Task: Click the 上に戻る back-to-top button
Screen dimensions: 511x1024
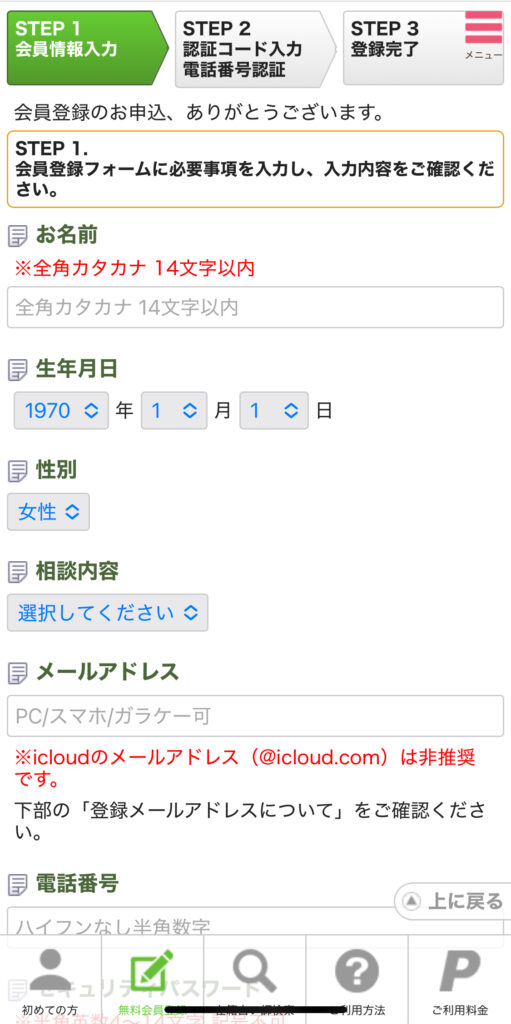Action: (453, 902)
